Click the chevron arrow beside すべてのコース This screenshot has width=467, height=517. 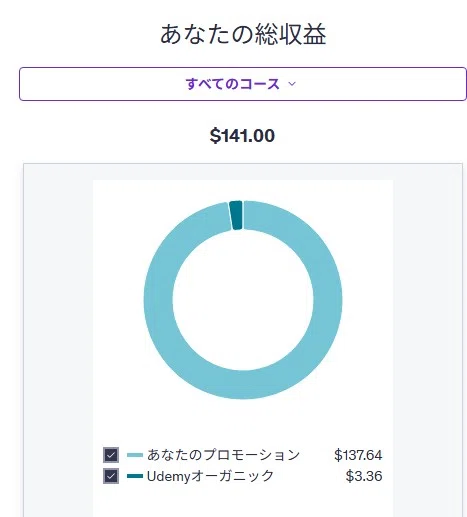[x=292, y=84]
